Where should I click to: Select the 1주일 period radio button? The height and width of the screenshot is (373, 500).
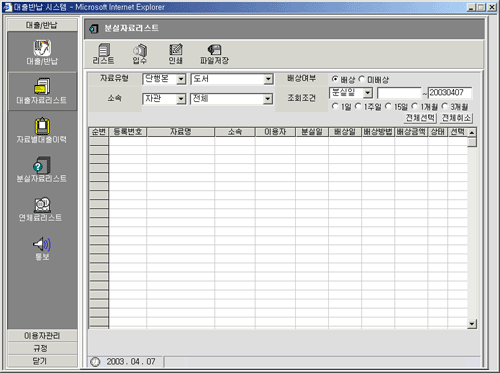tap(358, 106)
